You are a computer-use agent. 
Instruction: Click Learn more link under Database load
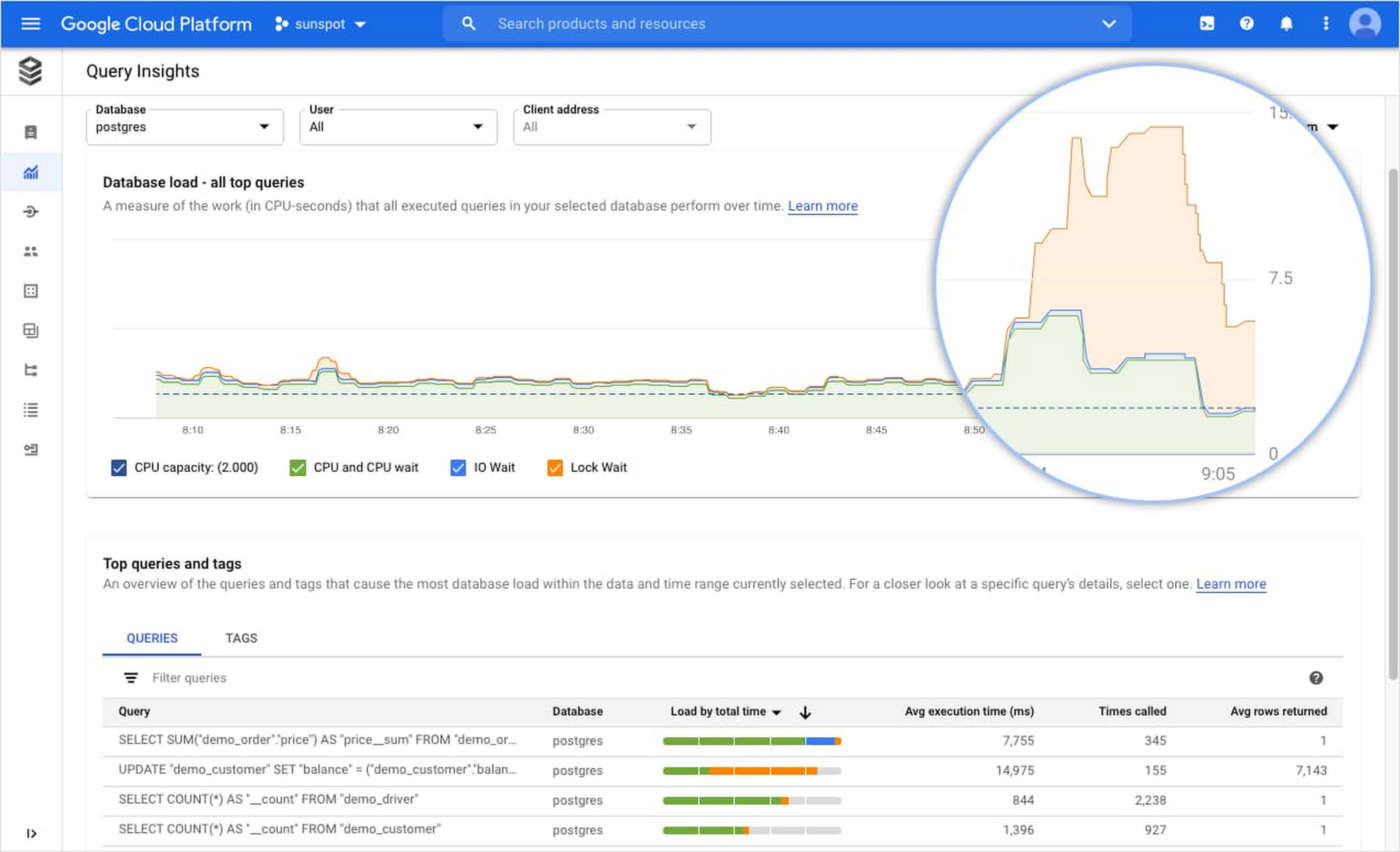[x=822, y=206]
